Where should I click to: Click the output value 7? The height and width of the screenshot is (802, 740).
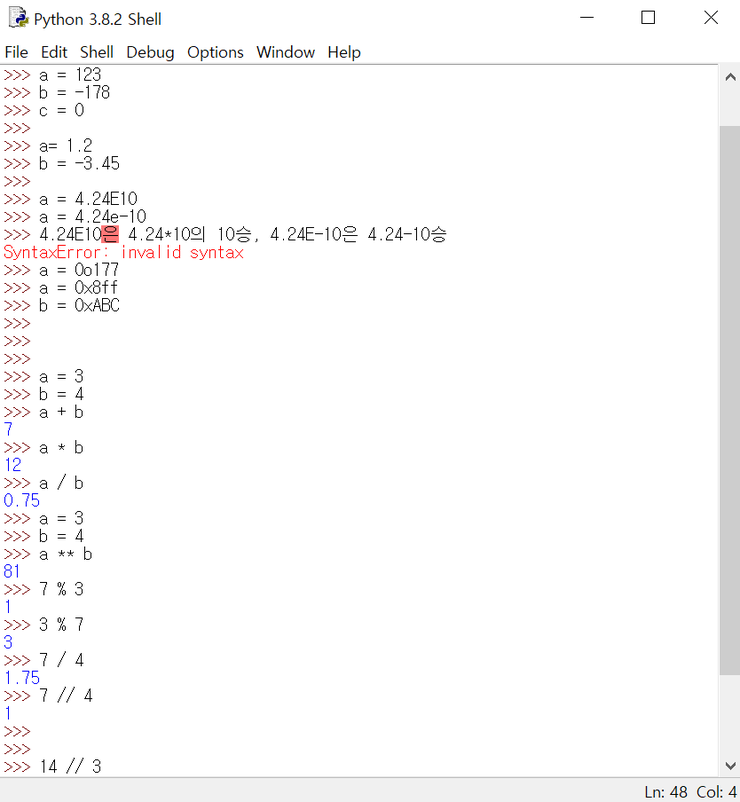[x=8, y=430]
